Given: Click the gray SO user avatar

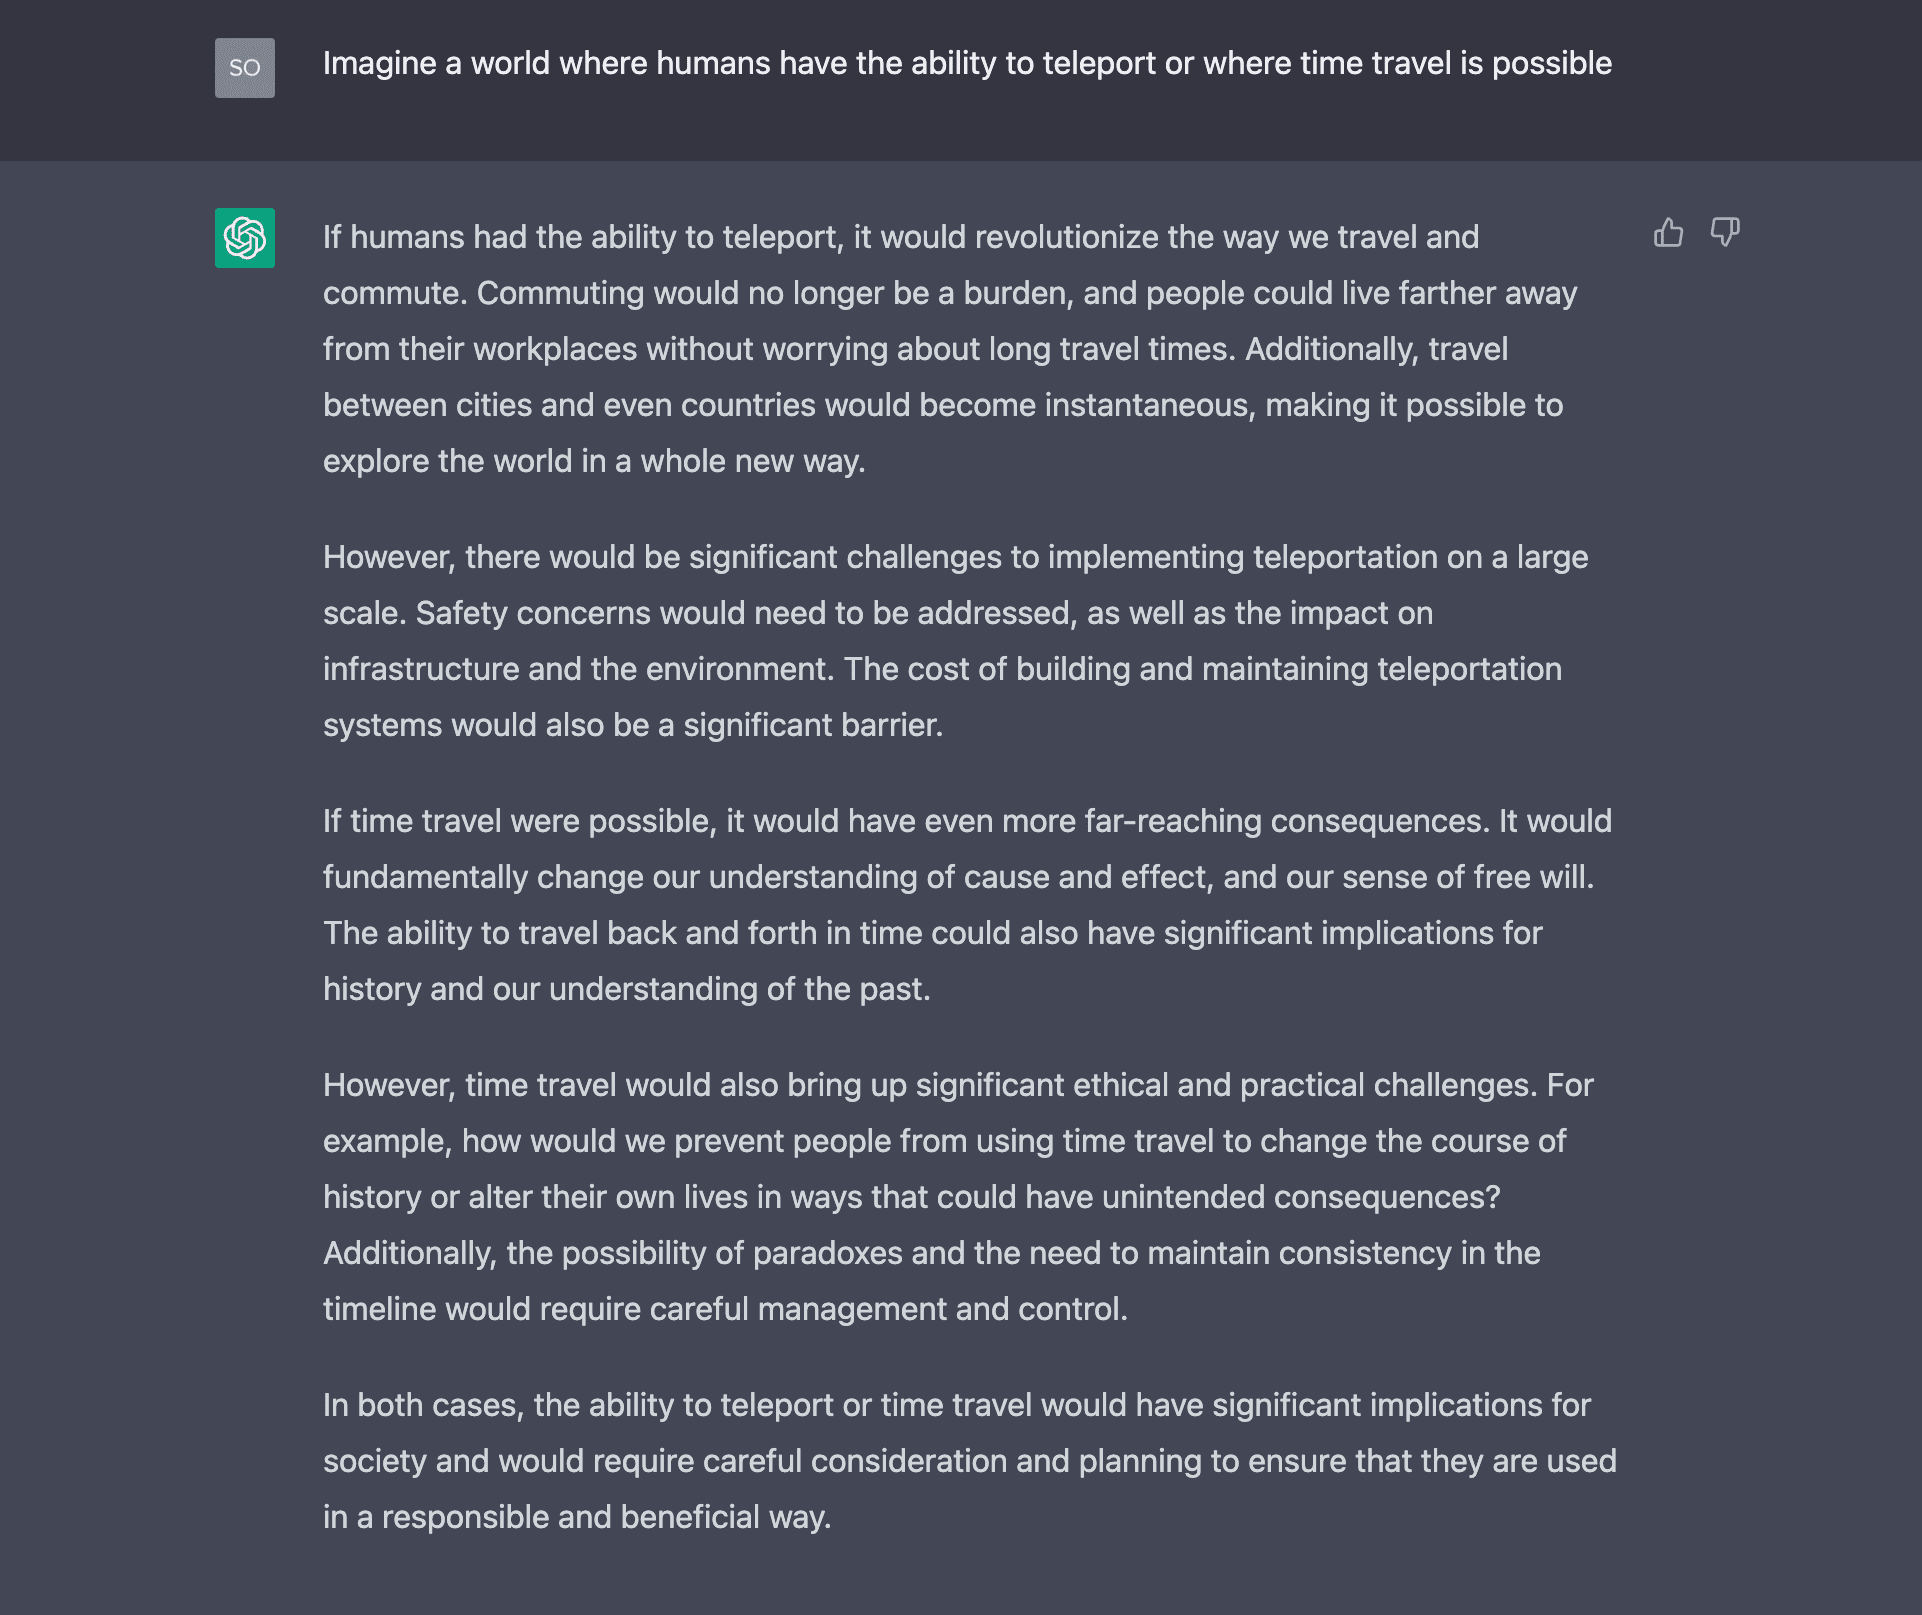Looking at the screenshot, I should tap(245, 68).
